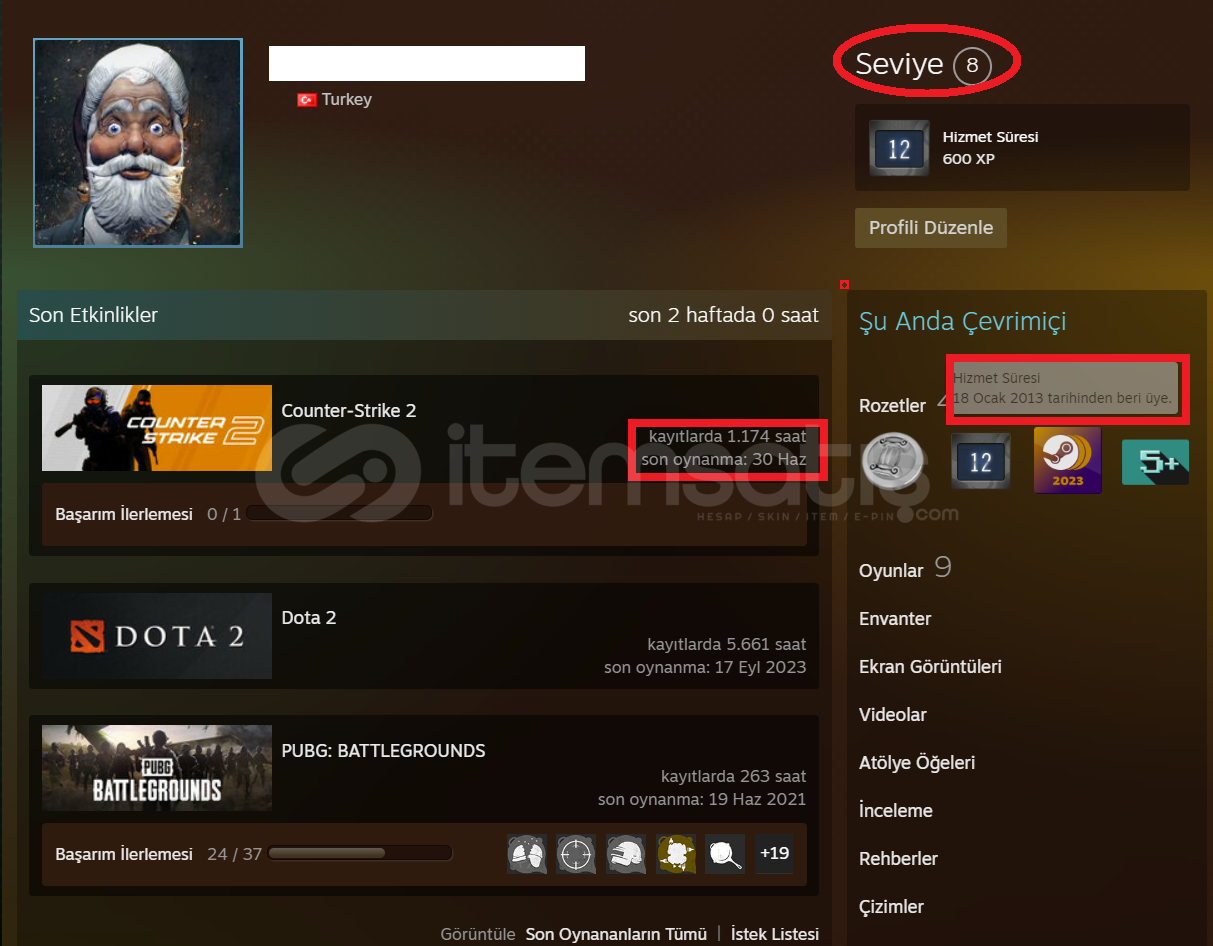
Task: Open the silver pillar coin badge
Action: point(895,461)
